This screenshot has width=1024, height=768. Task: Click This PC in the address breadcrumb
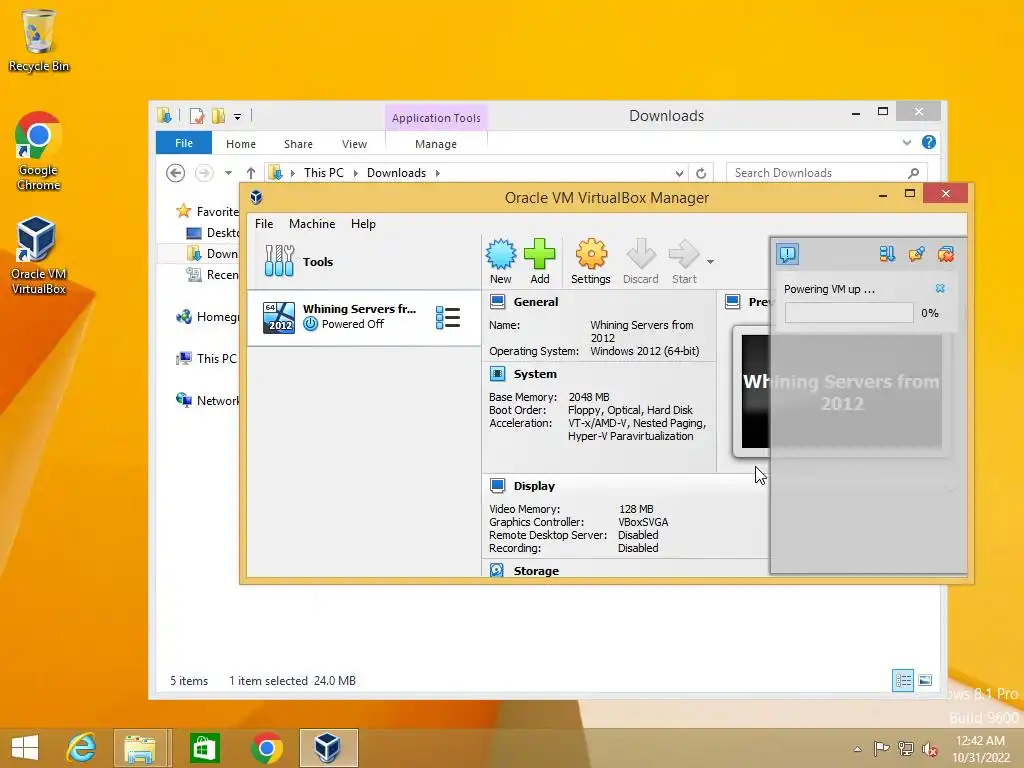[323, 173]
